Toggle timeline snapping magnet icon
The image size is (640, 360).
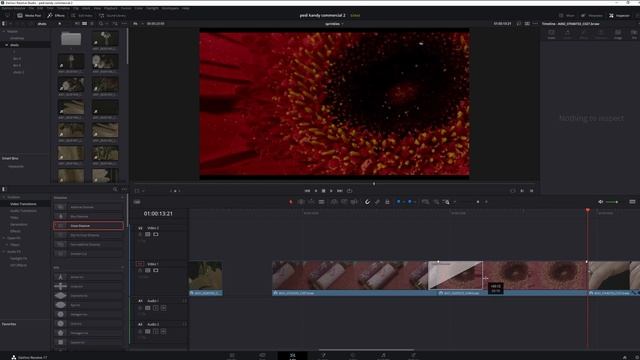[367, 202]
